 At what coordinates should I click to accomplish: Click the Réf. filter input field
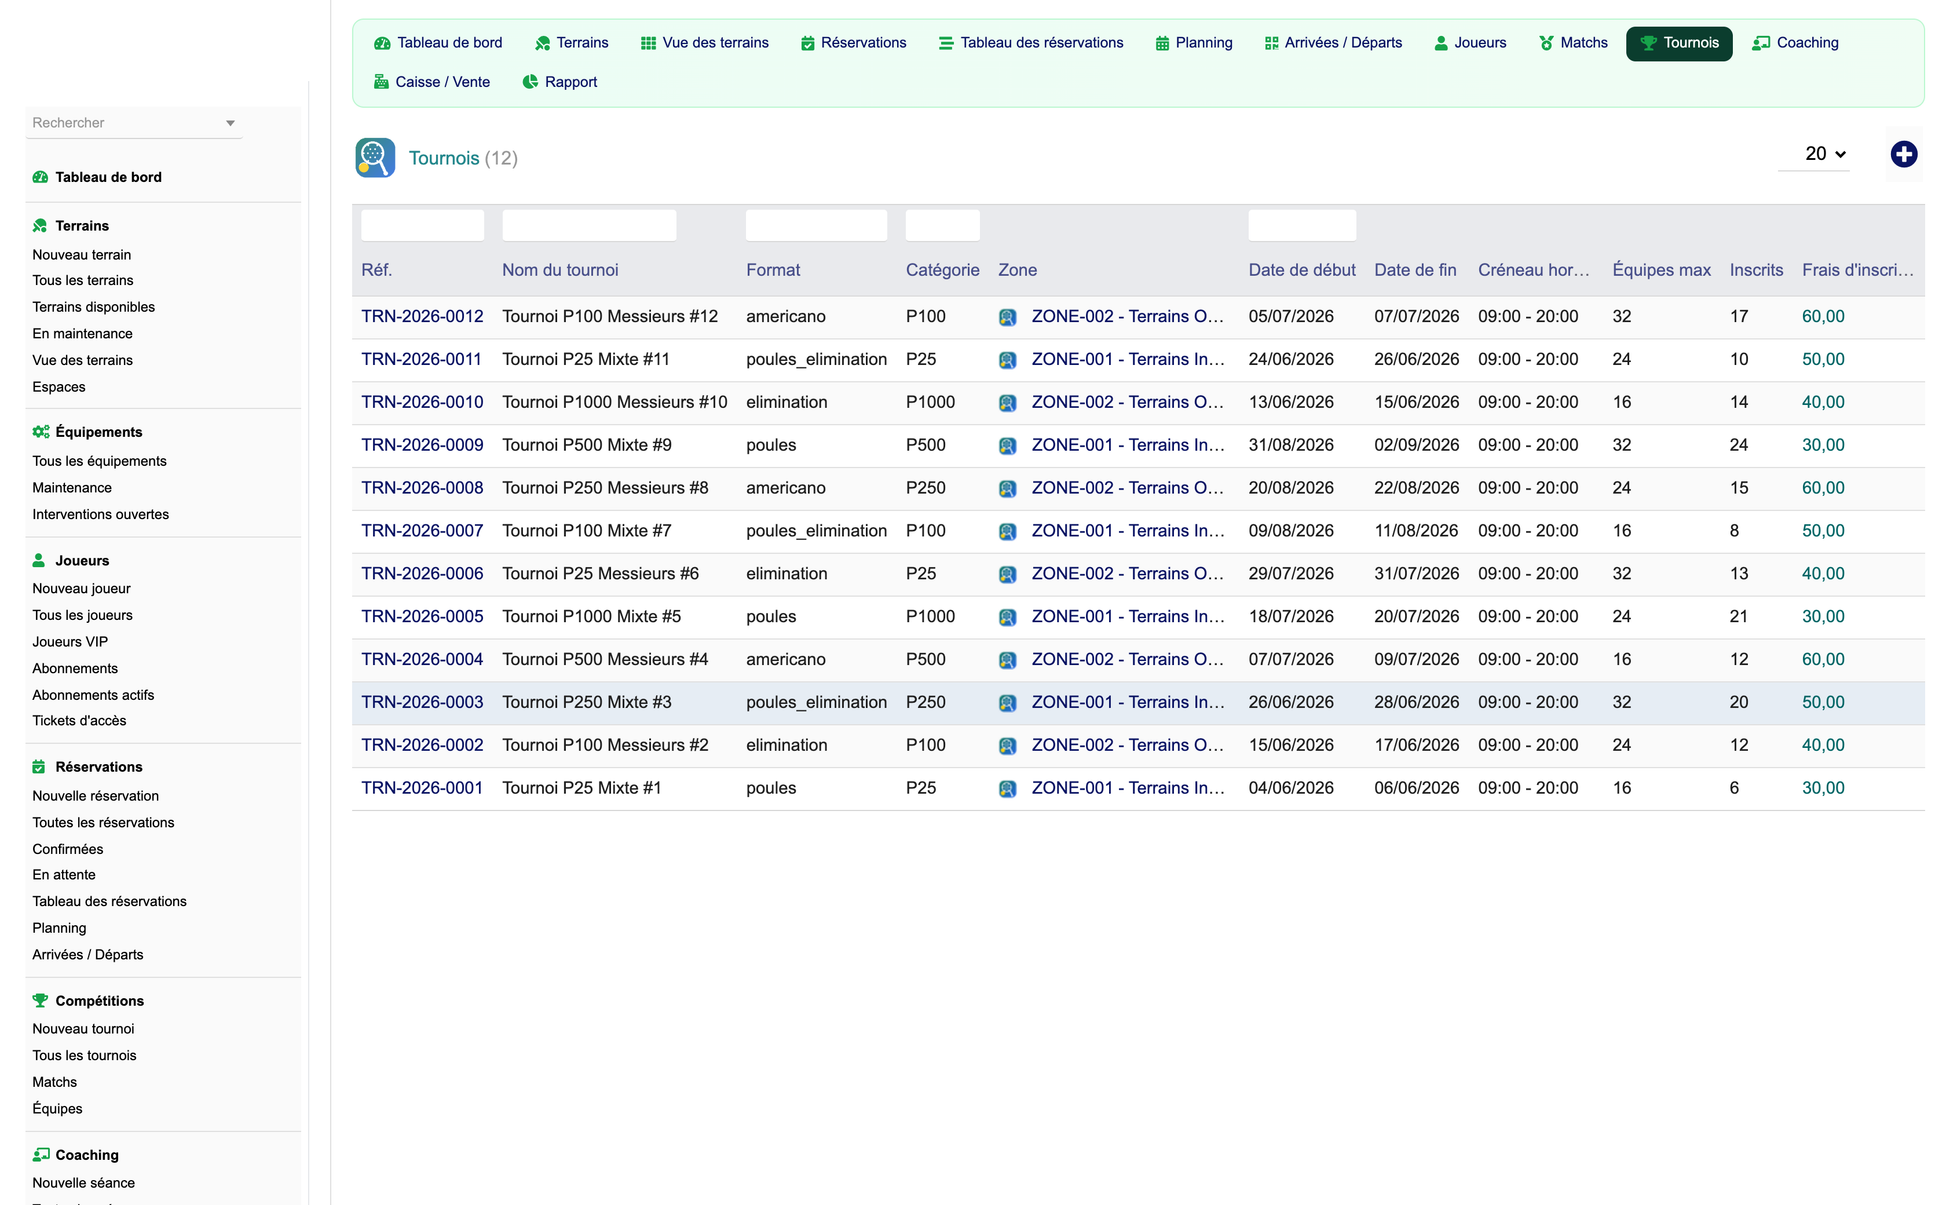(422, 226)
